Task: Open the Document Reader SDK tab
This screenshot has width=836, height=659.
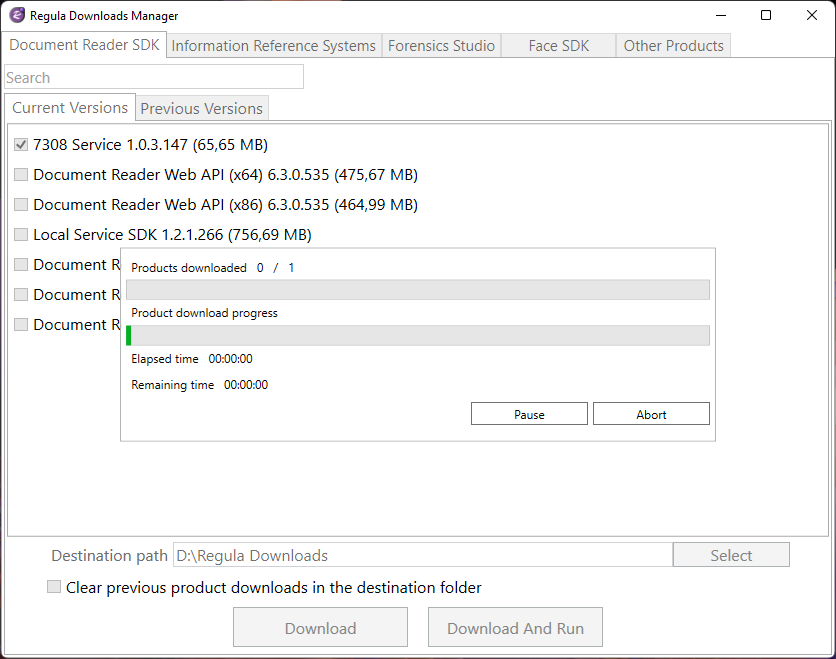Action: 84,45
